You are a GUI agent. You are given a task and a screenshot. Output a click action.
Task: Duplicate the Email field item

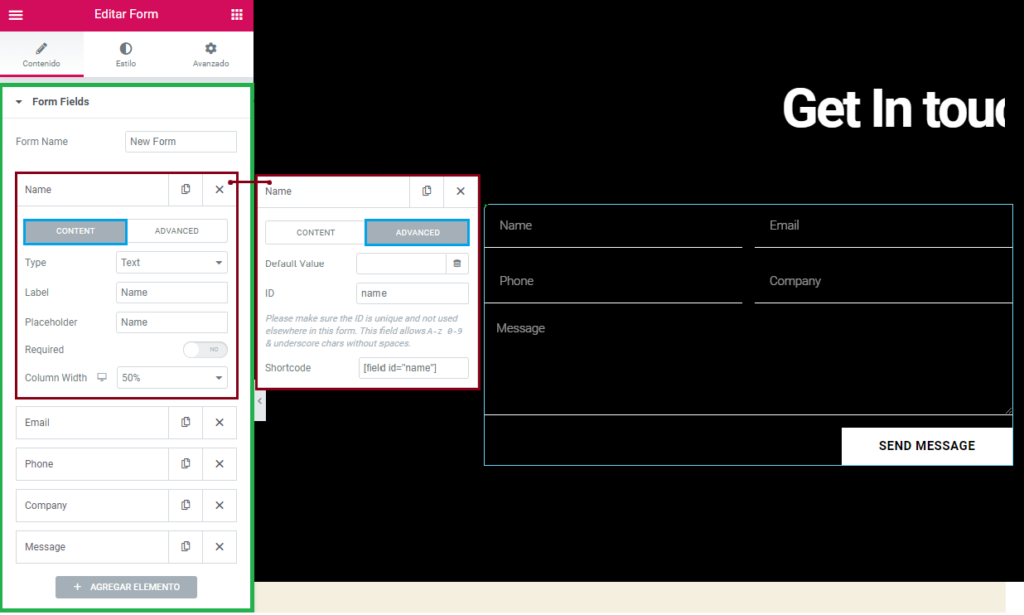coord(185,423)
